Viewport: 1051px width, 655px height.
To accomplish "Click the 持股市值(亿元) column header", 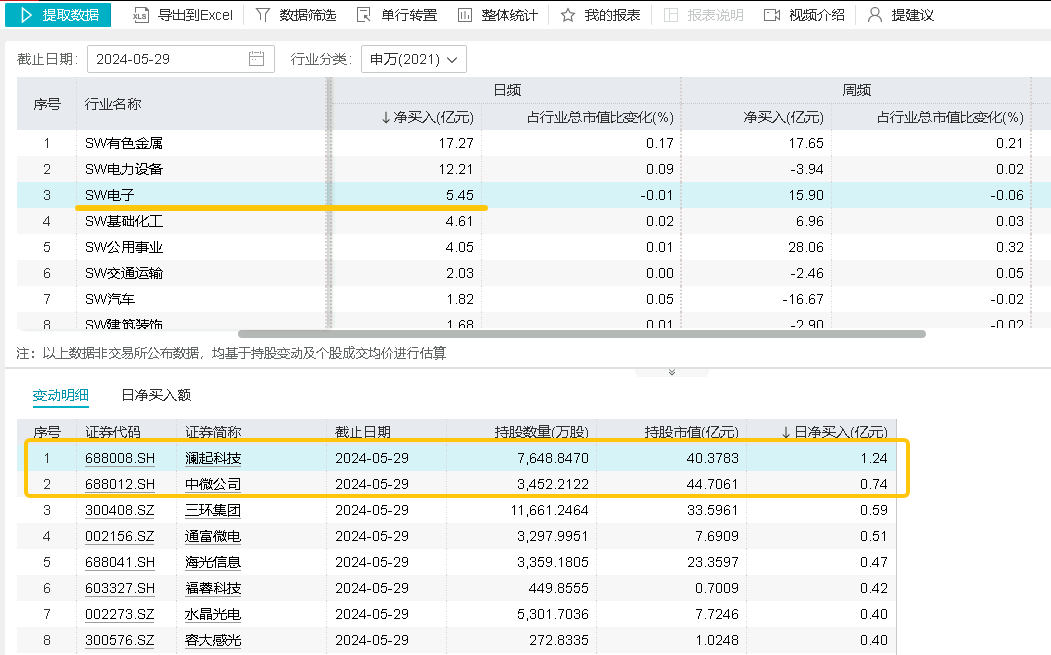I will 692,432.
